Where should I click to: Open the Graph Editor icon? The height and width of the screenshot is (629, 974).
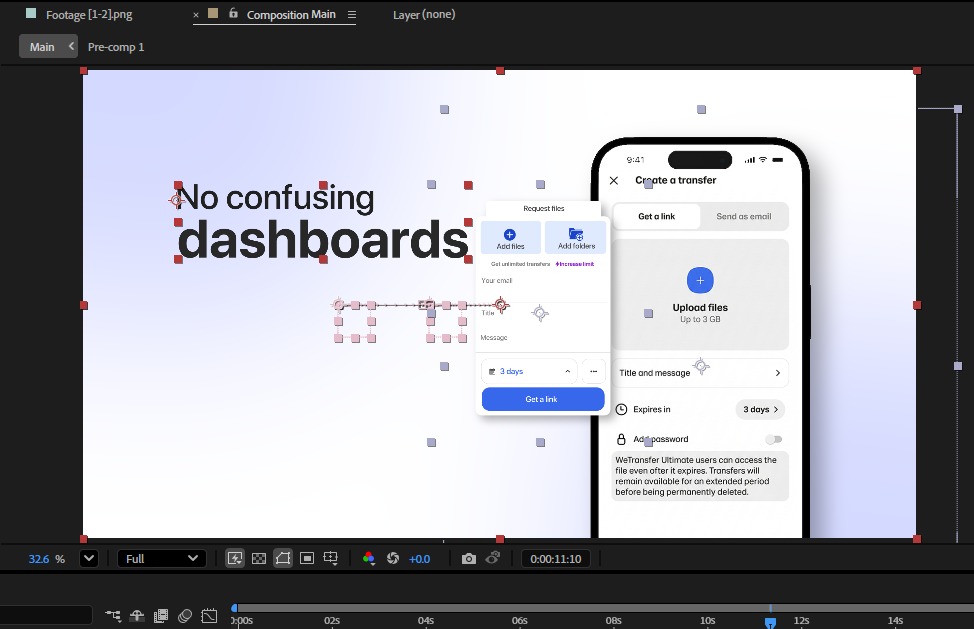point(209,615)
